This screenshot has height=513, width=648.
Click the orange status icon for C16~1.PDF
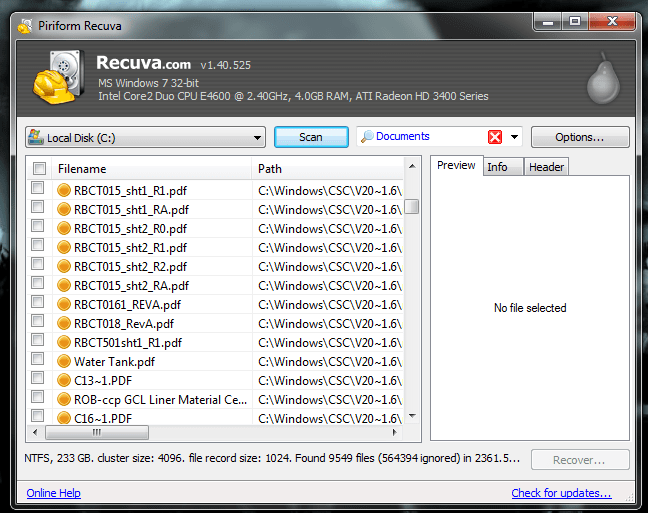click(x=64, y=418)
